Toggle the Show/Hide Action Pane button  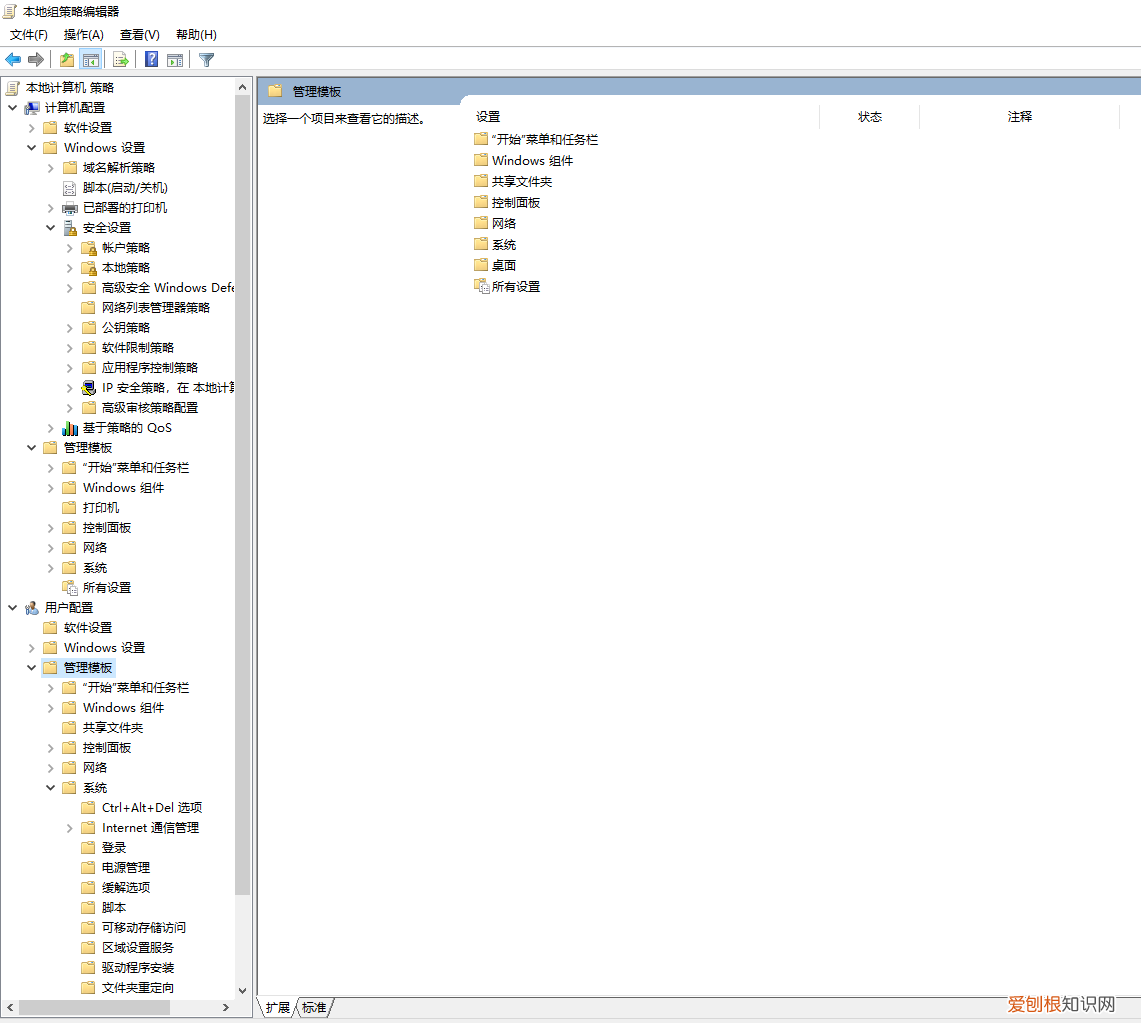pos(175,60)
